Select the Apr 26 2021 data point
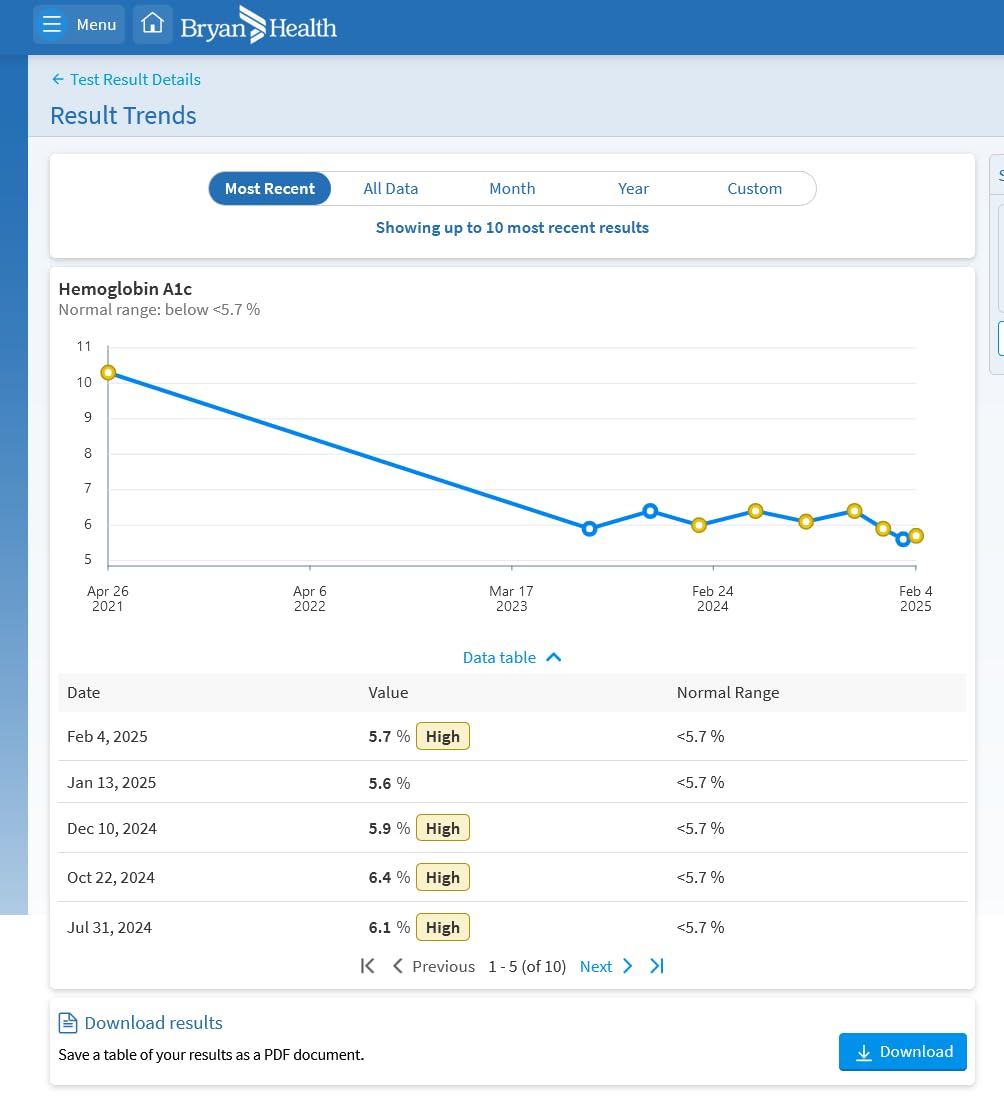 pyautogui.click(x=108, y=373)
